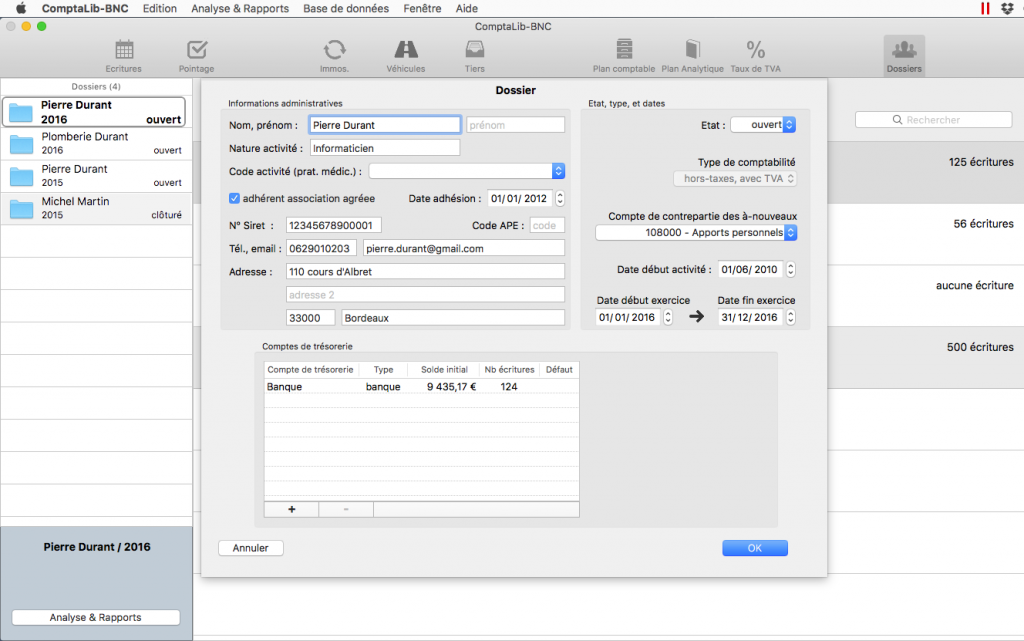Click the Date début exercice date field

pyautogui.click(x=628, y=317)
